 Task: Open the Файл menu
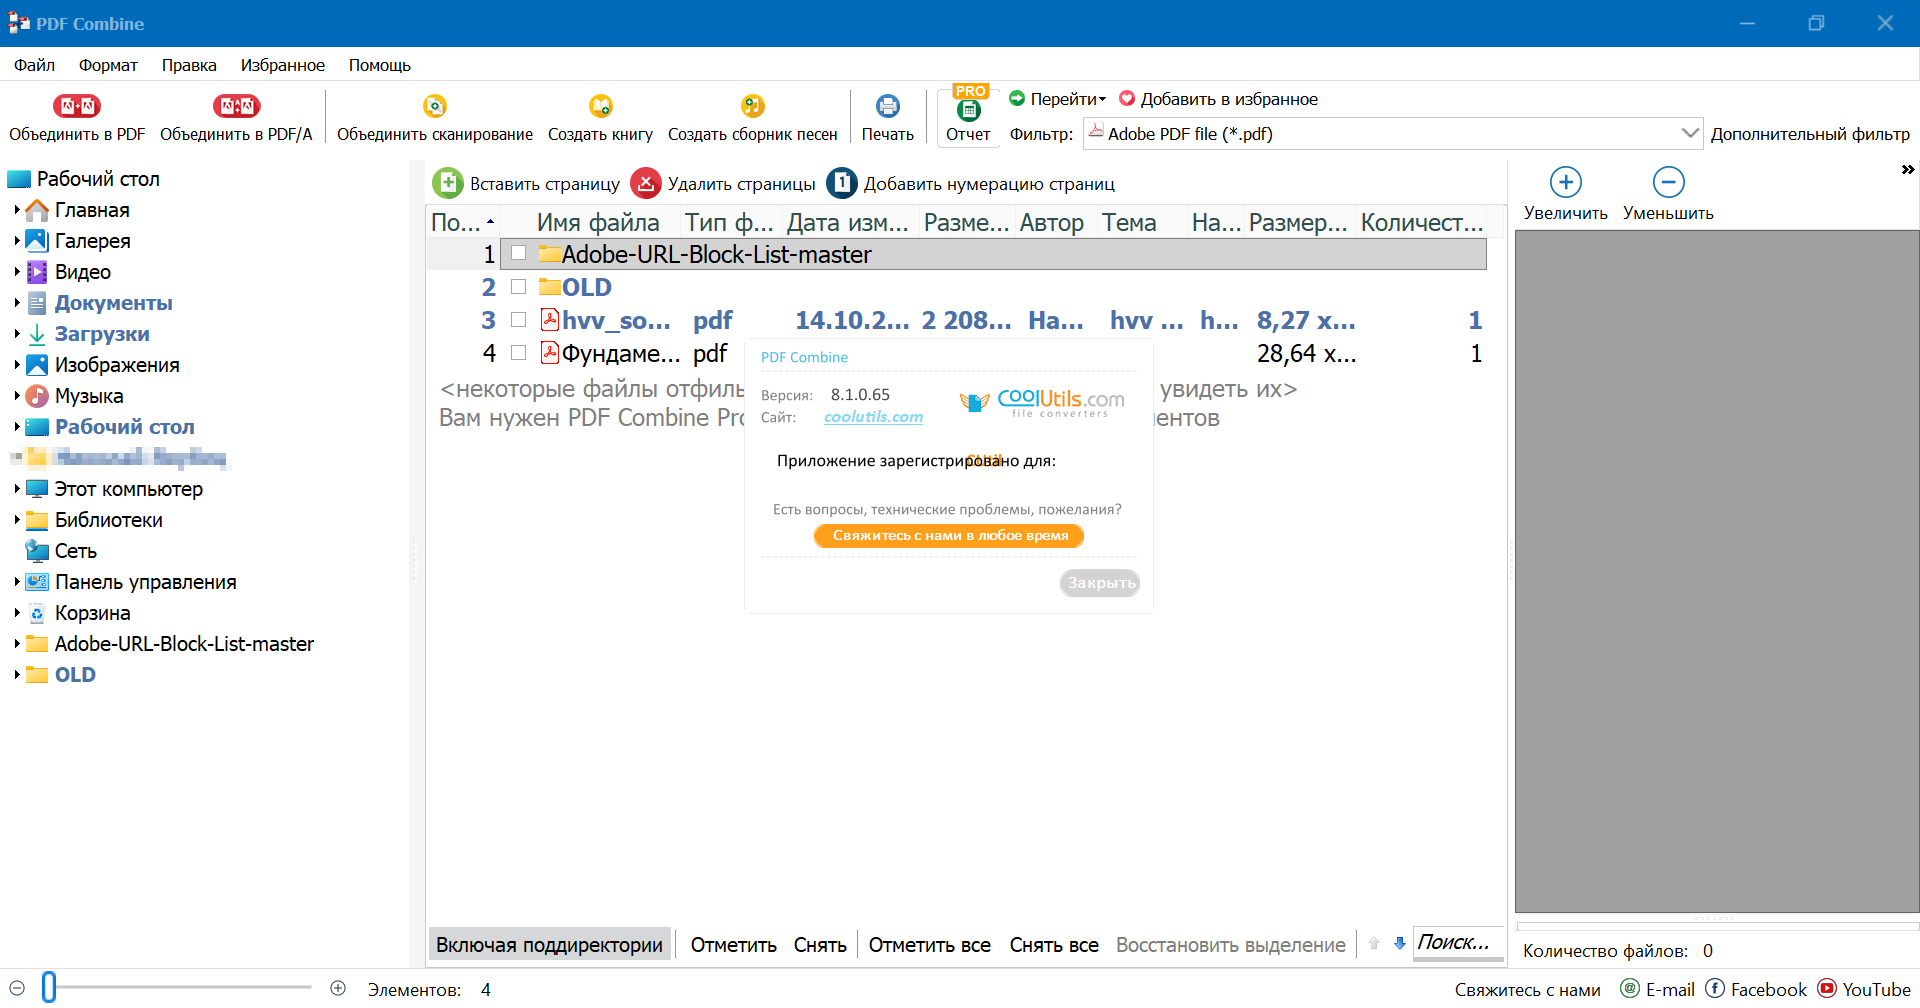coord(34,65)
